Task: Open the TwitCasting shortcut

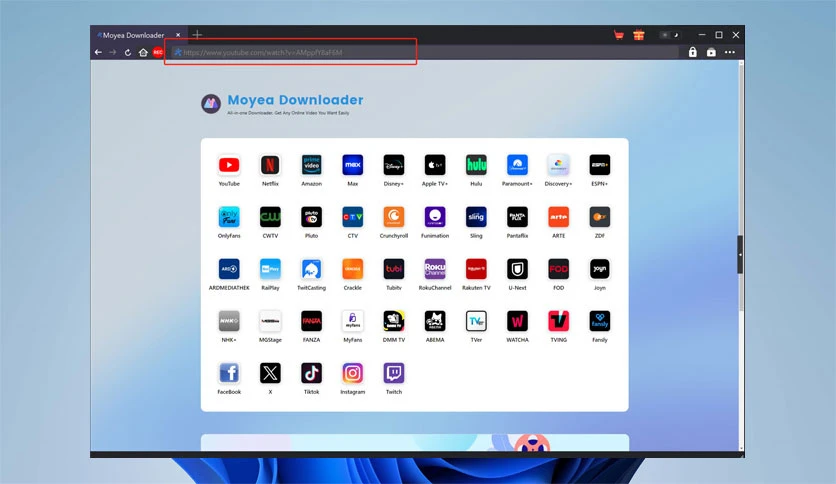Action: click(311, 269)
